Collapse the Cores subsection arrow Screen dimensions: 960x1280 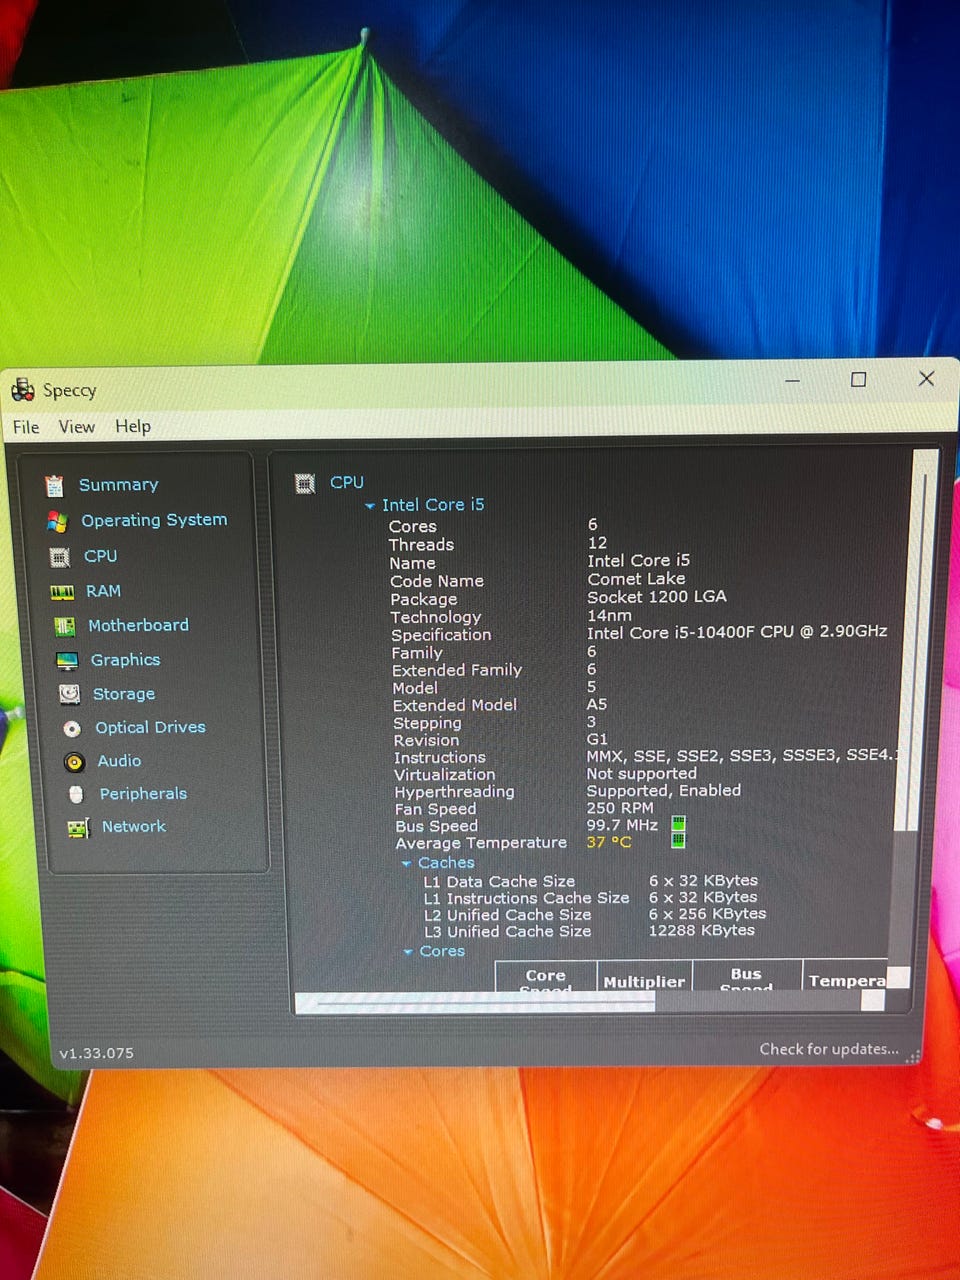408,952
